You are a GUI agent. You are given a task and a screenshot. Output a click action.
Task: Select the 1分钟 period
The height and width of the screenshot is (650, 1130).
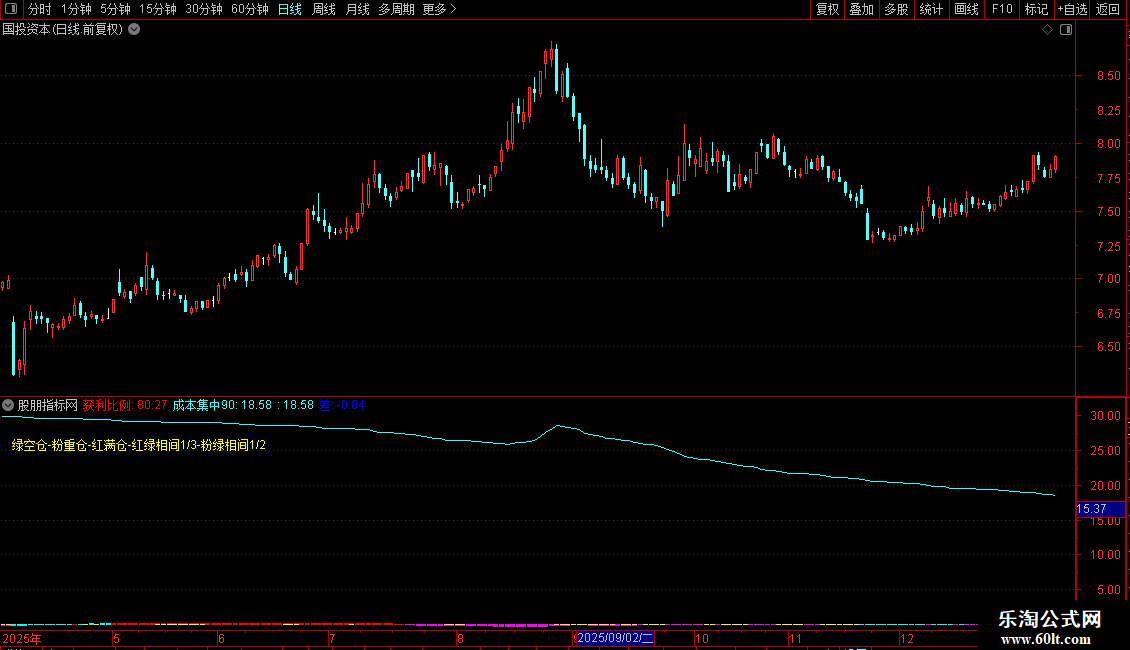click(x=76, y=9)
